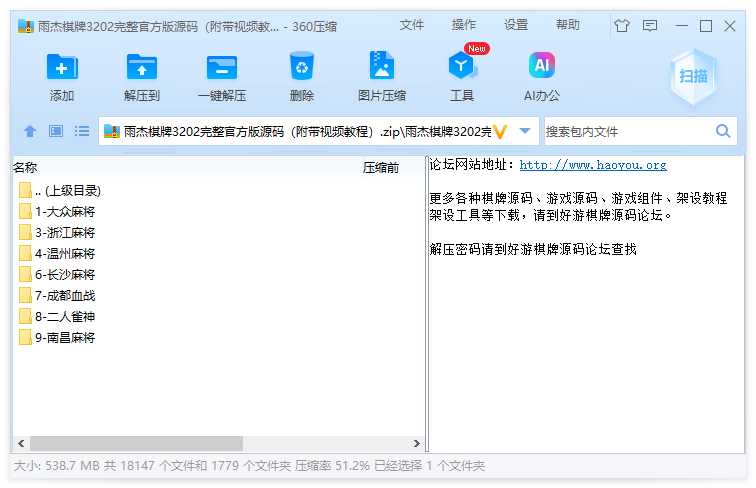Open the 工具 (Tools) icon
Image resolution: width=756 pixels, height=488 pixels.
click(x=462, y=66)
